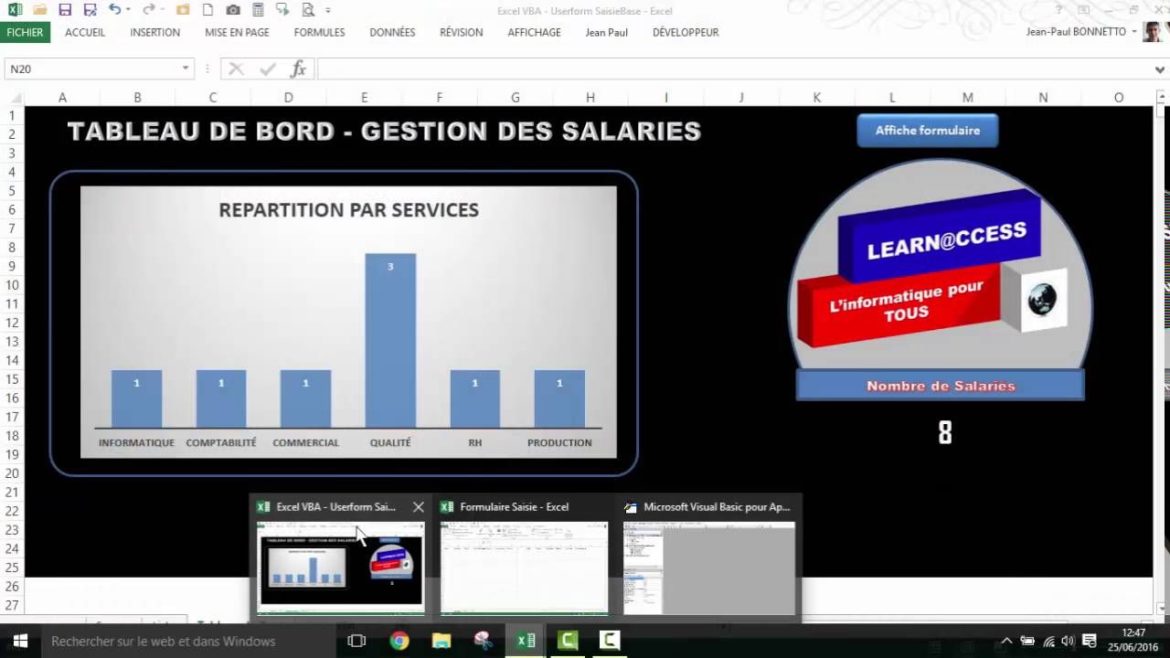The image size is (1170, 658).
Task: Show hidden system tray icons
Action: [1006, 641]
